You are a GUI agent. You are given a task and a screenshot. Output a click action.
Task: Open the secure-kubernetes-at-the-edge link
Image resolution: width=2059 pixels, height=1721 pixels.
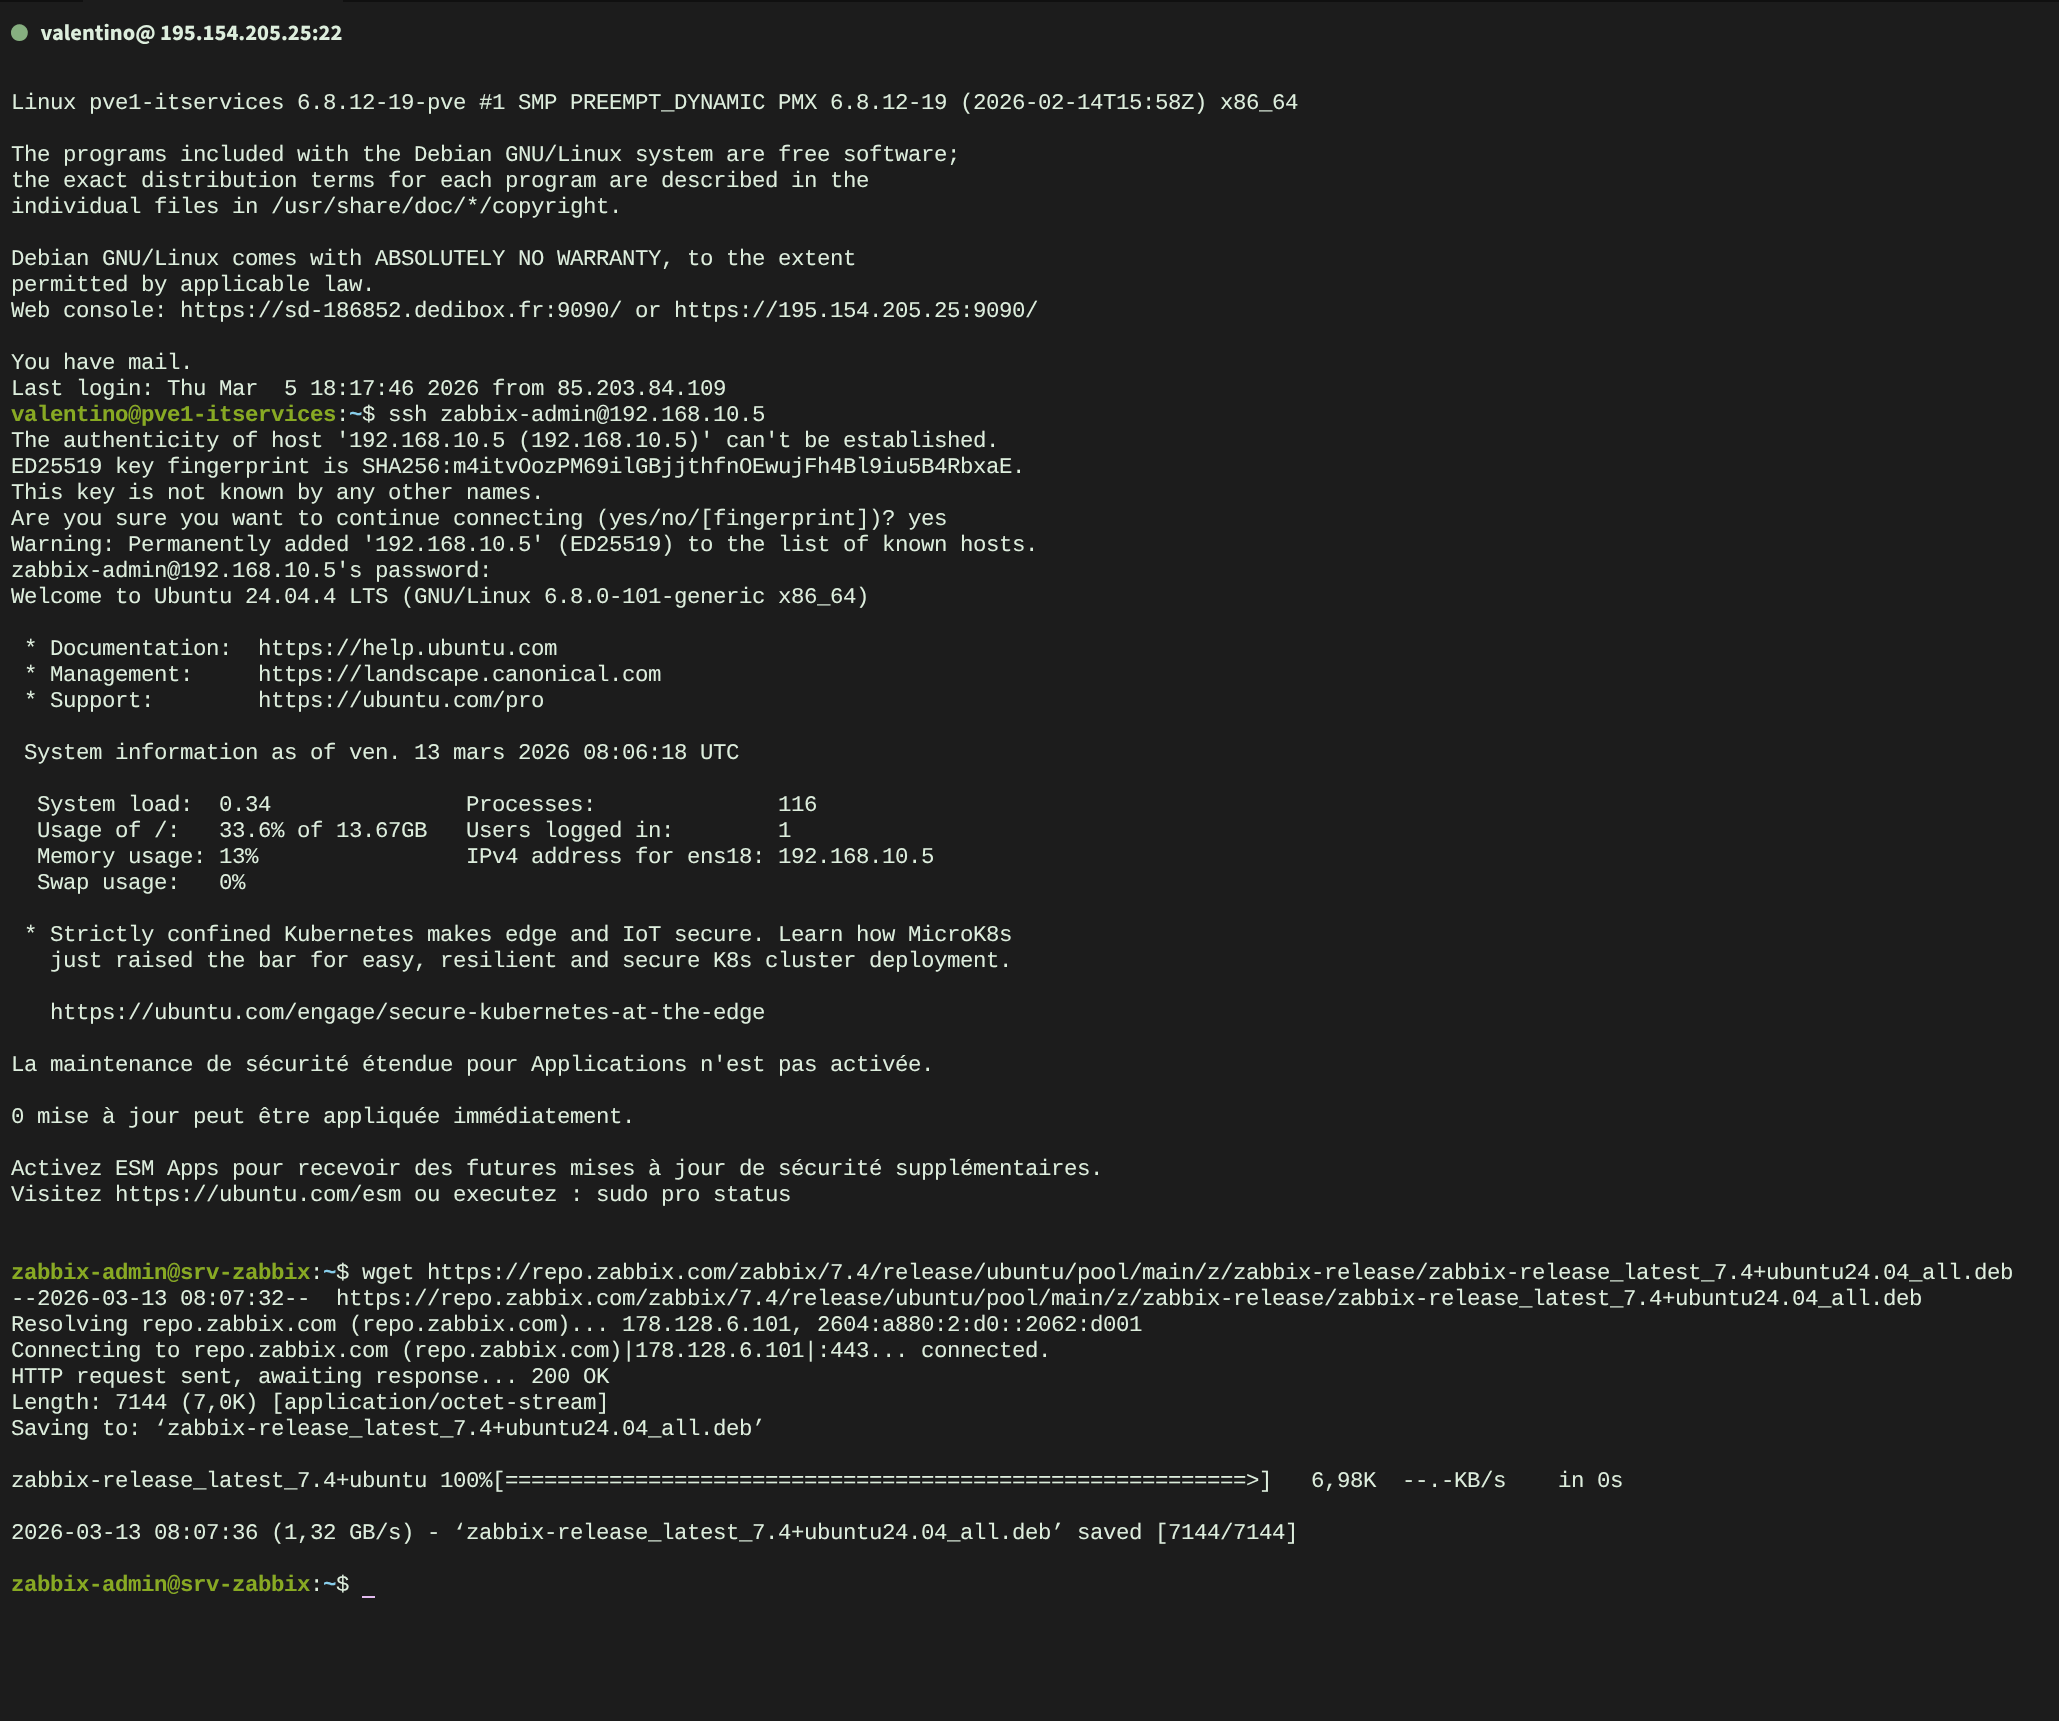tap(407, 1012)
